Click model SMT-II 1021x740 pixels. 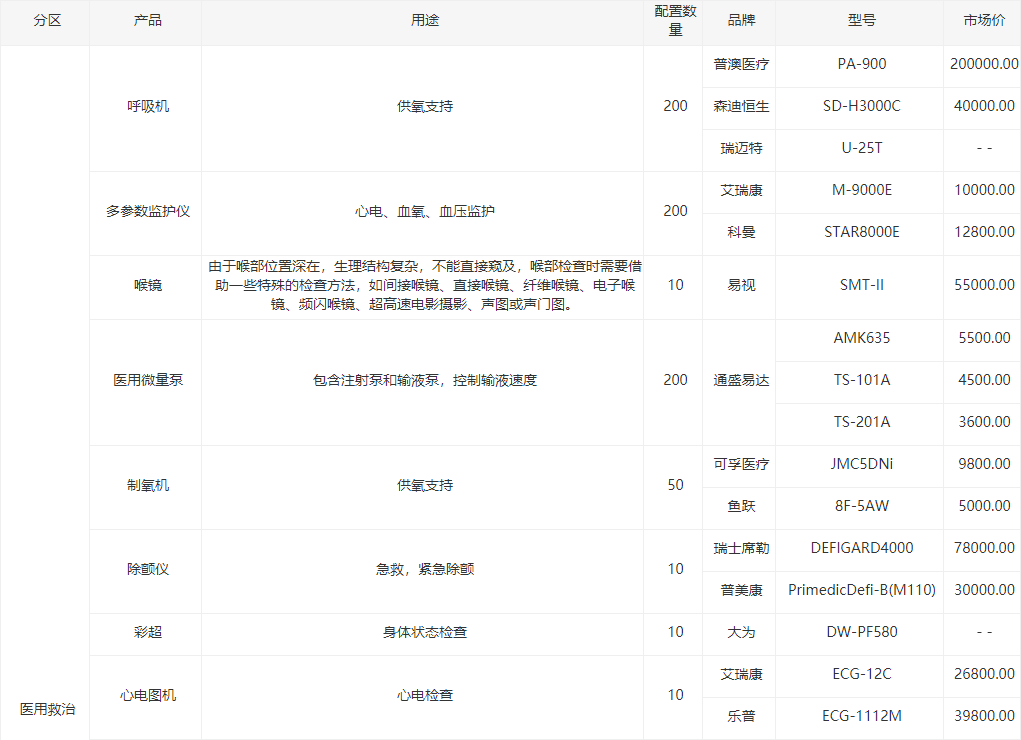861,285
